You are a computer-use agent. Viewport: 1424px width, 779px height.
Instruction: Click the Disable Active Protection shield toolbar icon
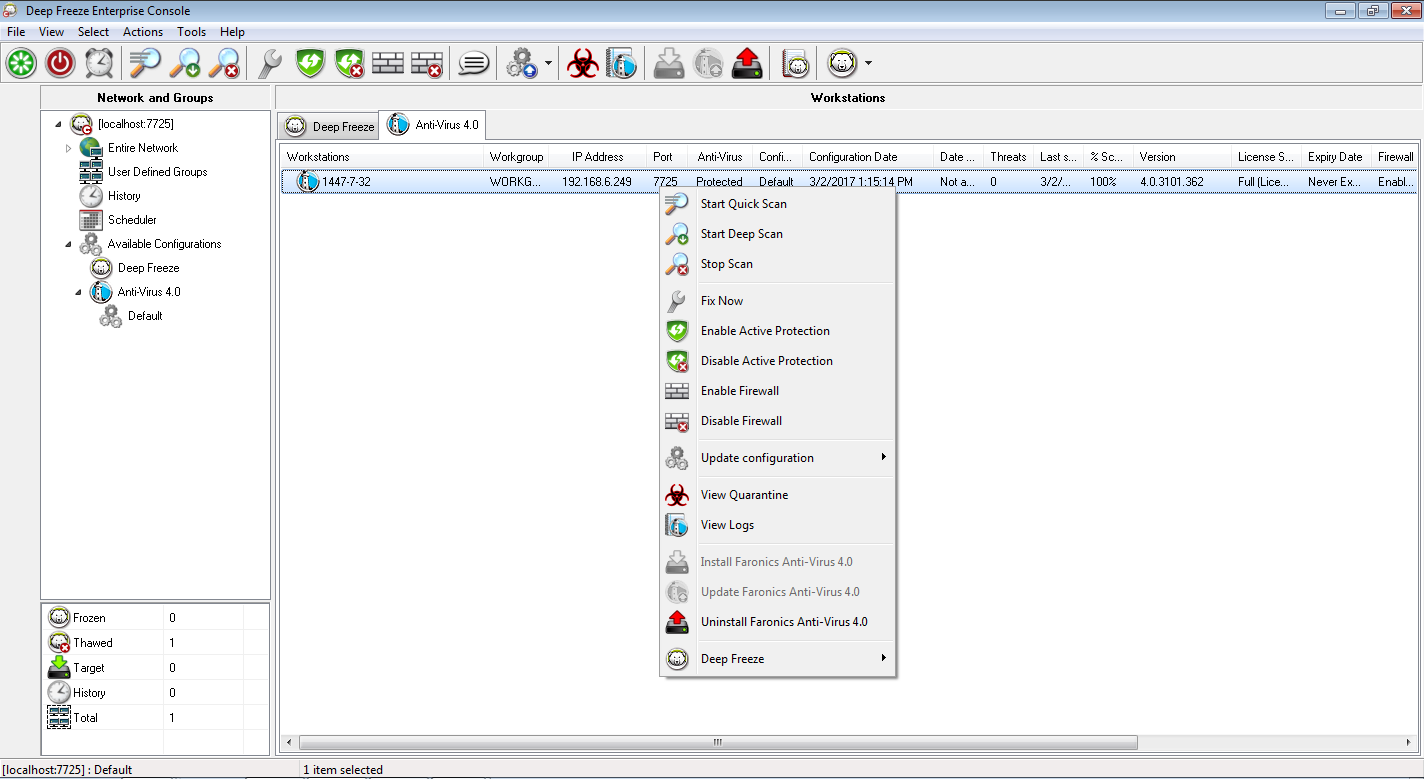point(349,63)
